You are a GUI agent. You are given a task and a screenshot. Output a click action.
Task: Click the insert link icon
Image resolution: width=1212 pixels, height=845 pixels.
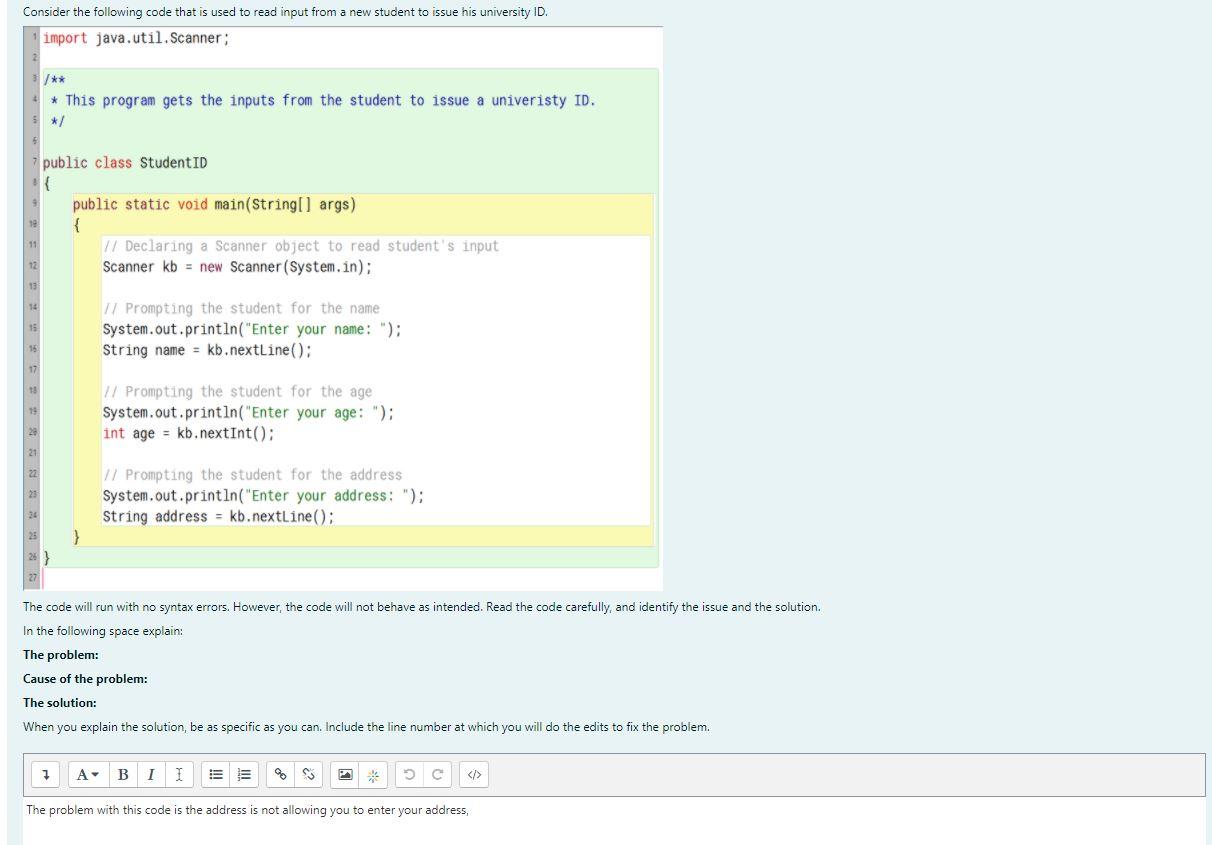click(281, 775)
